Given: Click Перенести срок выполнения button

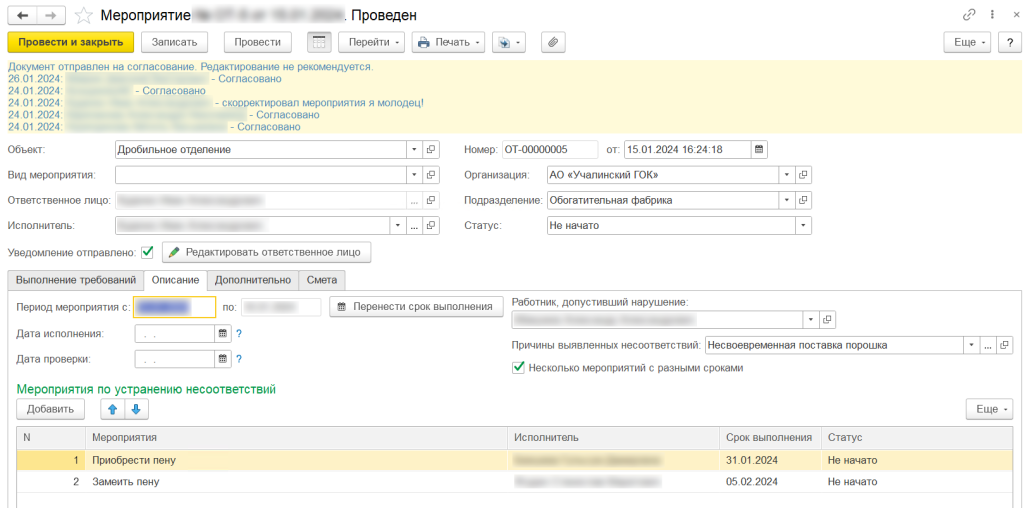Looking at the screenshot, I should 416,306.
